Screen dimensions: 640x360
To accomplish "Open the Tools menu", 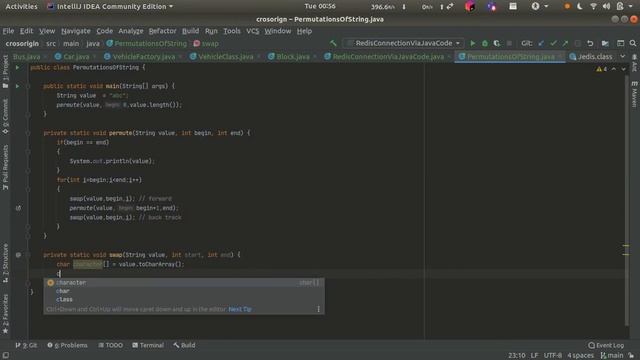I will 232,31.
